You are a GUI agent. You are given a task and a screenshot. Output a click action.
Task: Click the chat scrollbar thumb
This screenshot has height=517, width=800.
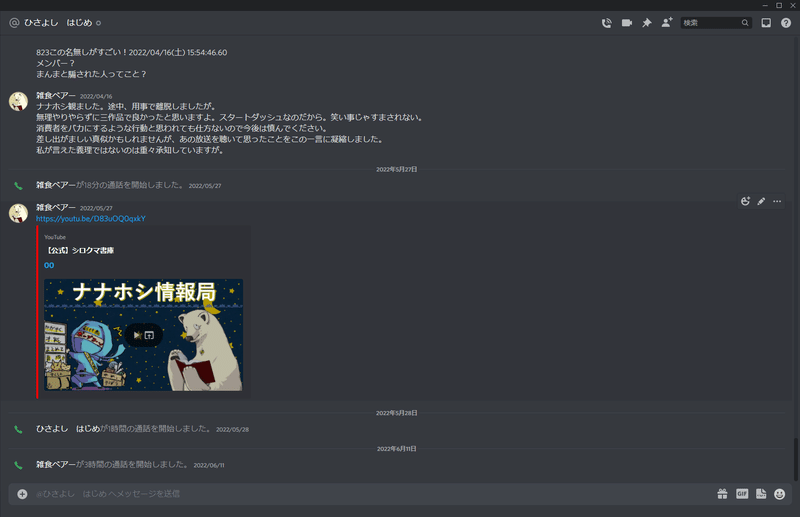pos(796,459)
